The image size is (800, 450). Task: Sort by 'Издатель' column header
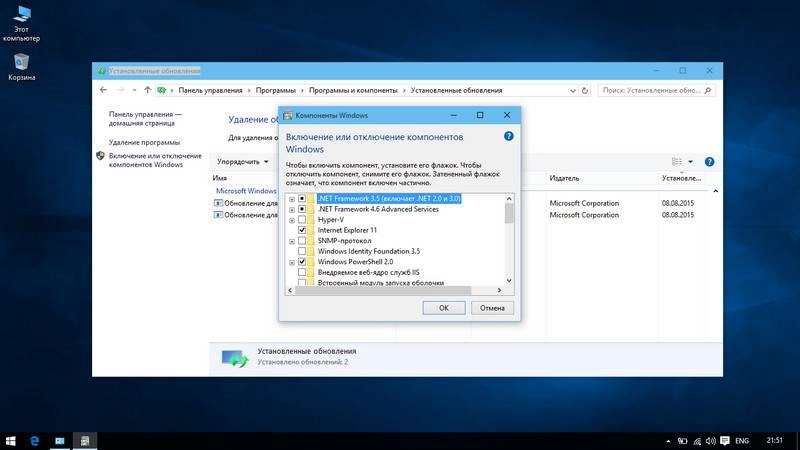[x=564, y=178]
